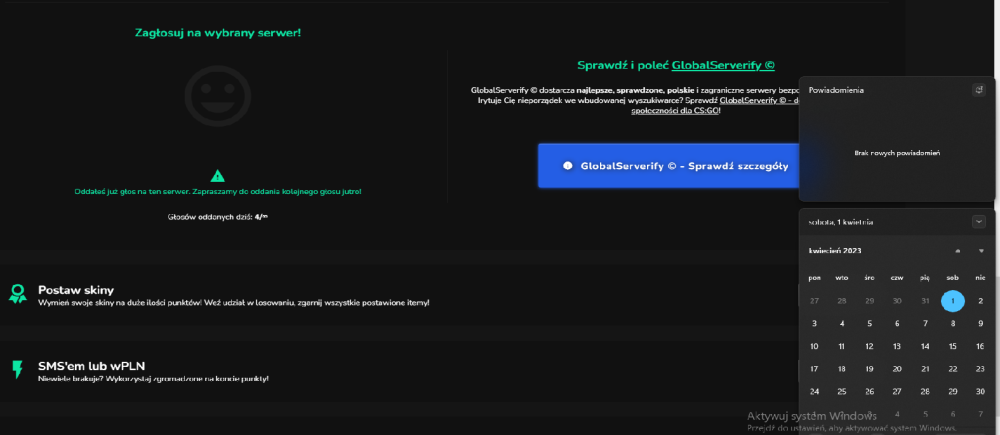
Task: Select day 20 in the calendar
Action: click(897, 369)
